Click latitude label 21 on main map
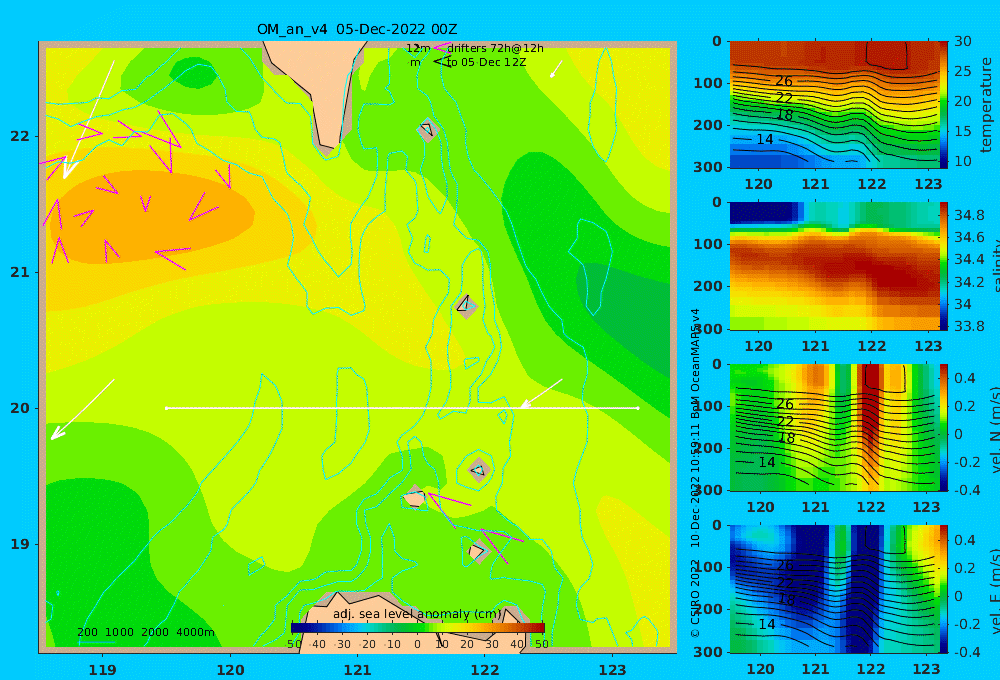This screenshot has width=1000, height=680. (20, 272)
